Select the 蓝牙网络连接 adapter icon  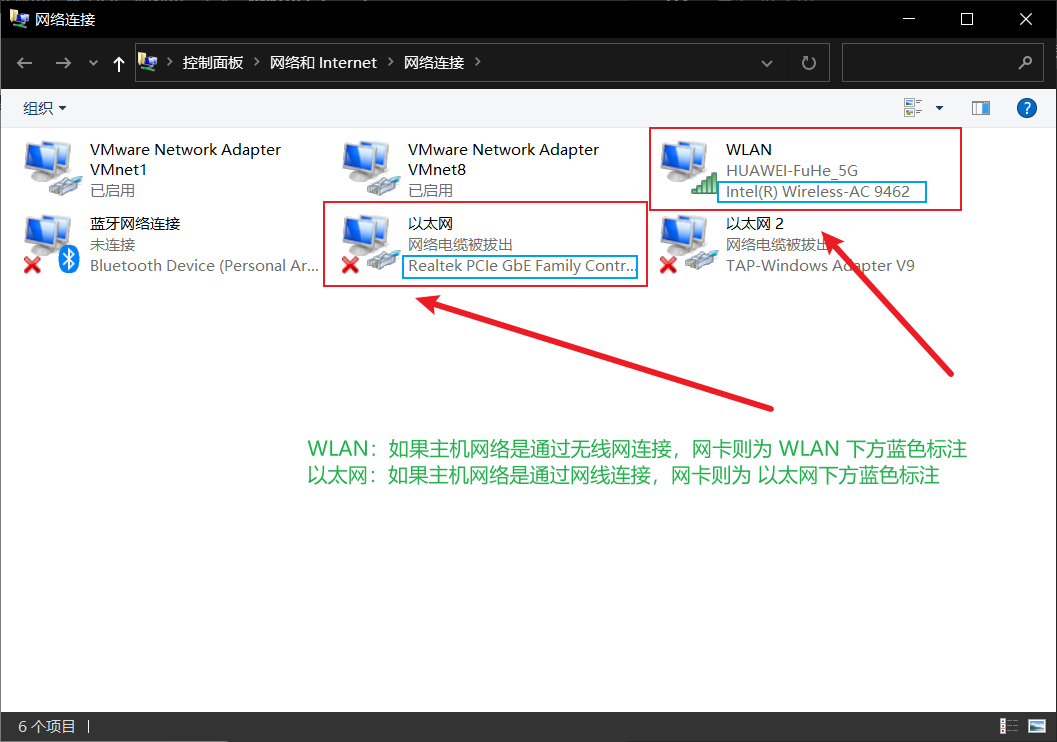52,244
